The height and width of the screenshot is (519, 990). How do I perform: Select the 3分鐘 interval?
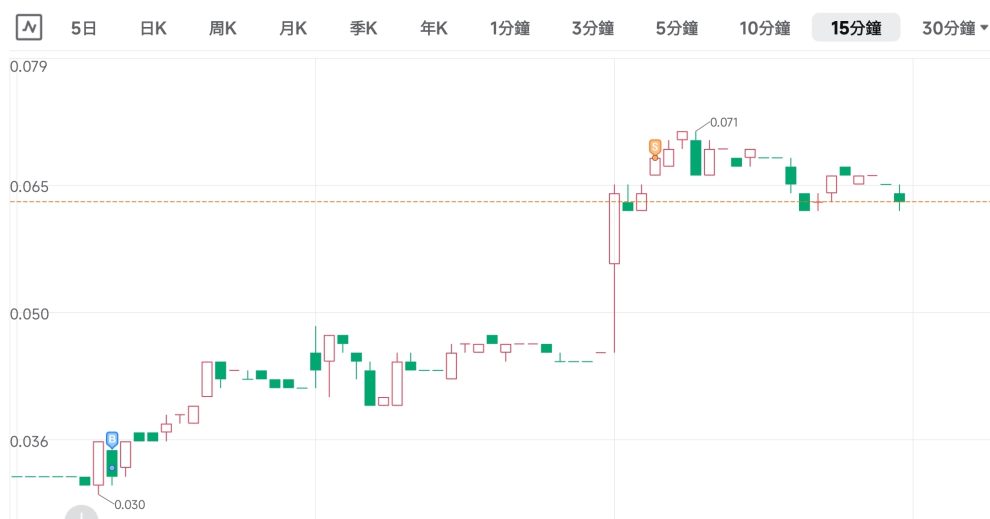click(x=591, y=28)
